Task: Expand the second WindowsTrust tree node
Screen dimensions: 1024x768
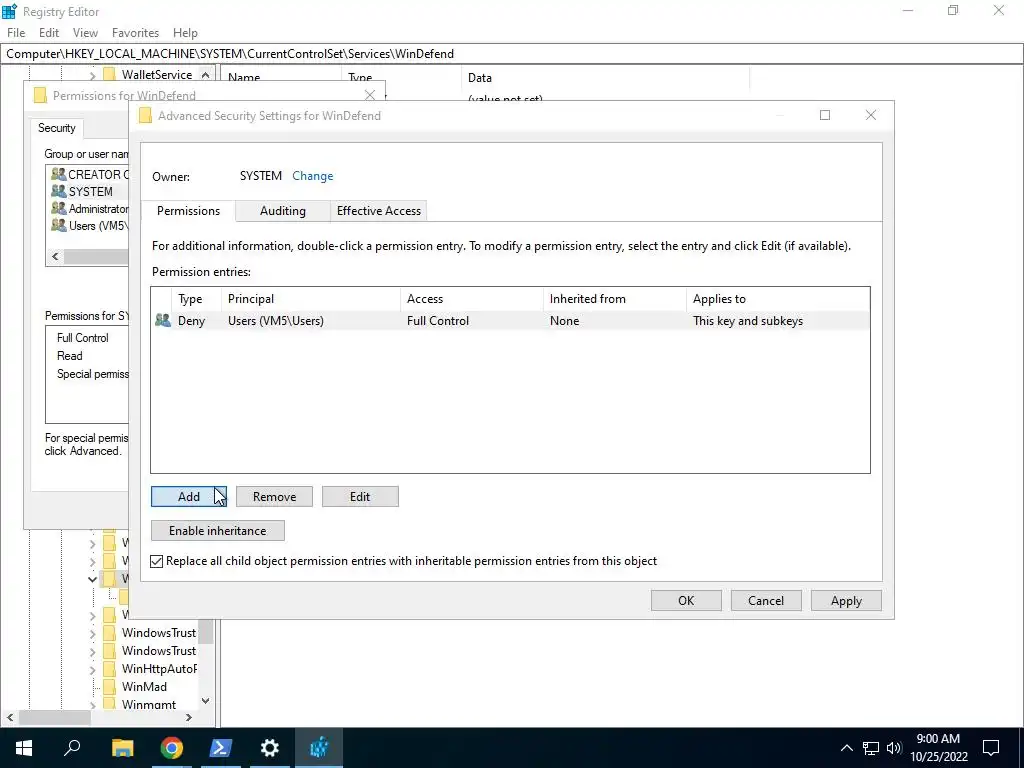Action: click(x=92, y=652)
